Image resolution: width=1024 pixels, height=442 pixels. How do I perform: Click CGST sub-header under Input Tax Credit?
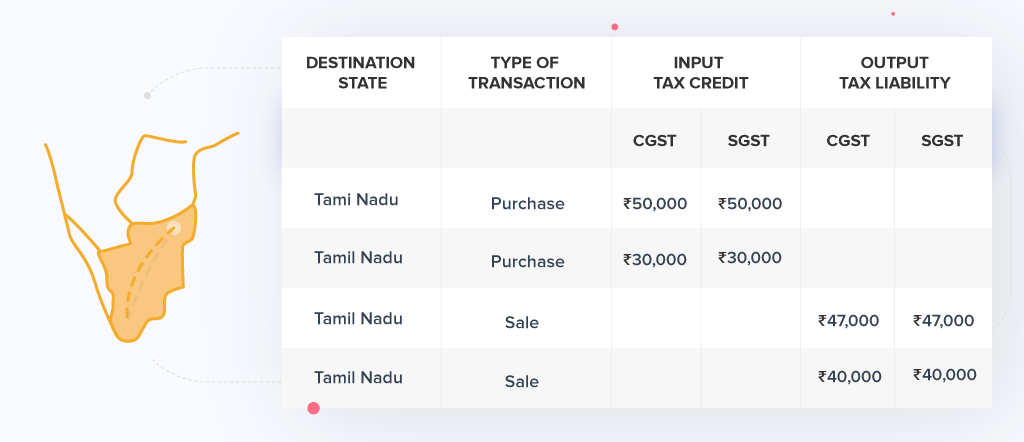click(655, 141)
